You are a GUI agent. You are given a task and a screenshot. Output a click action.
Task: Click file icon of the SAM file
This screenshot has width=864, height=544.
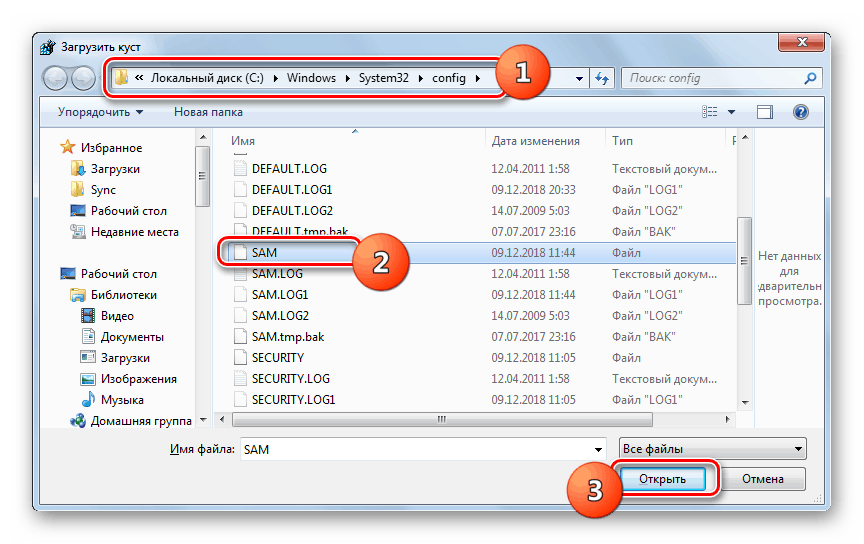[x=240, y=252]
